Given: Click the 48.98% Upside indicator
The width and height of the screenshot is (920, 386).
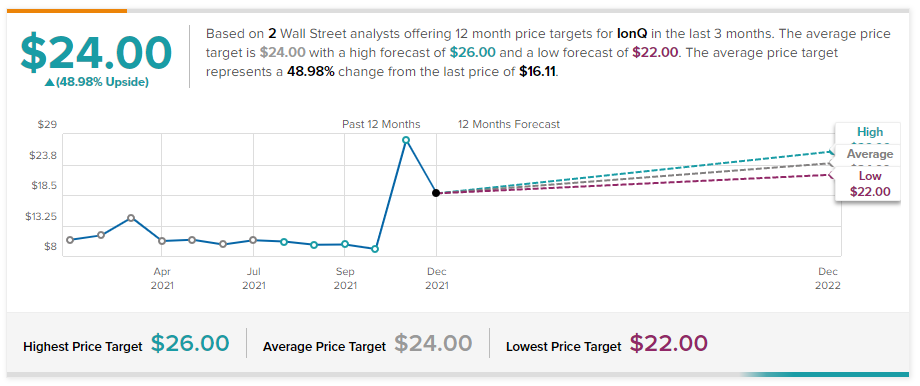Looking at the screenshot, I should coord(97,82).
